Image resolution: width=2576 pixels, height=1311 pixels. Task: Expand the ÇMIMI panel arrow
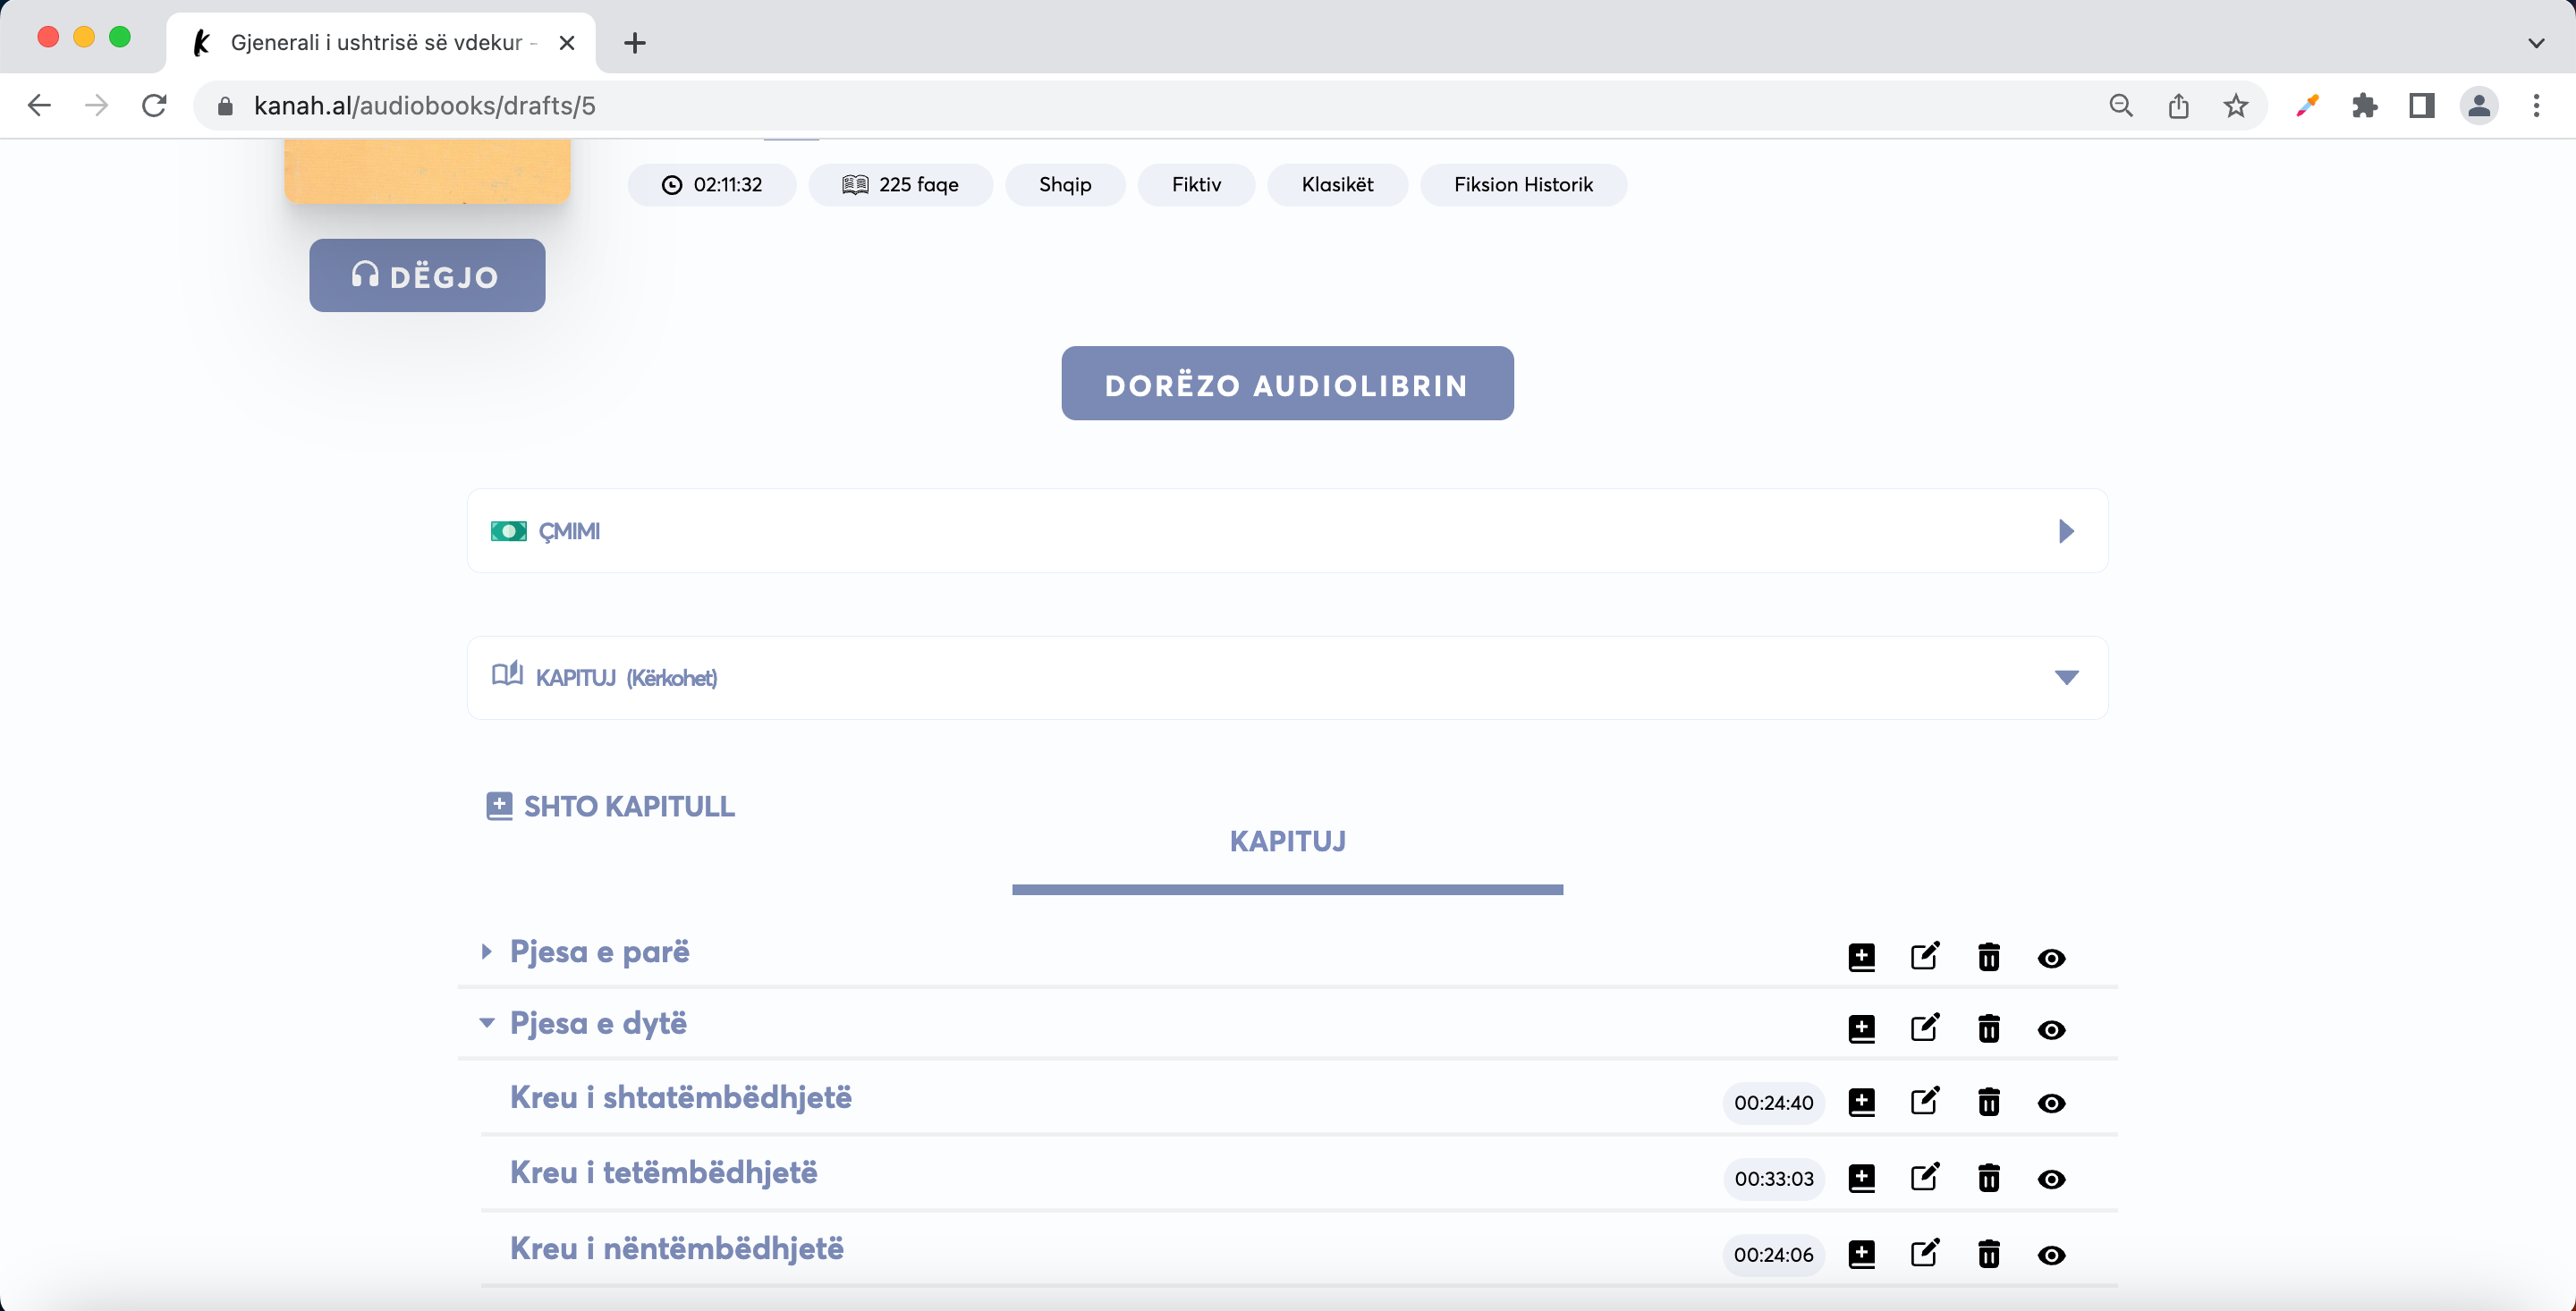(x=2066, y=530)
